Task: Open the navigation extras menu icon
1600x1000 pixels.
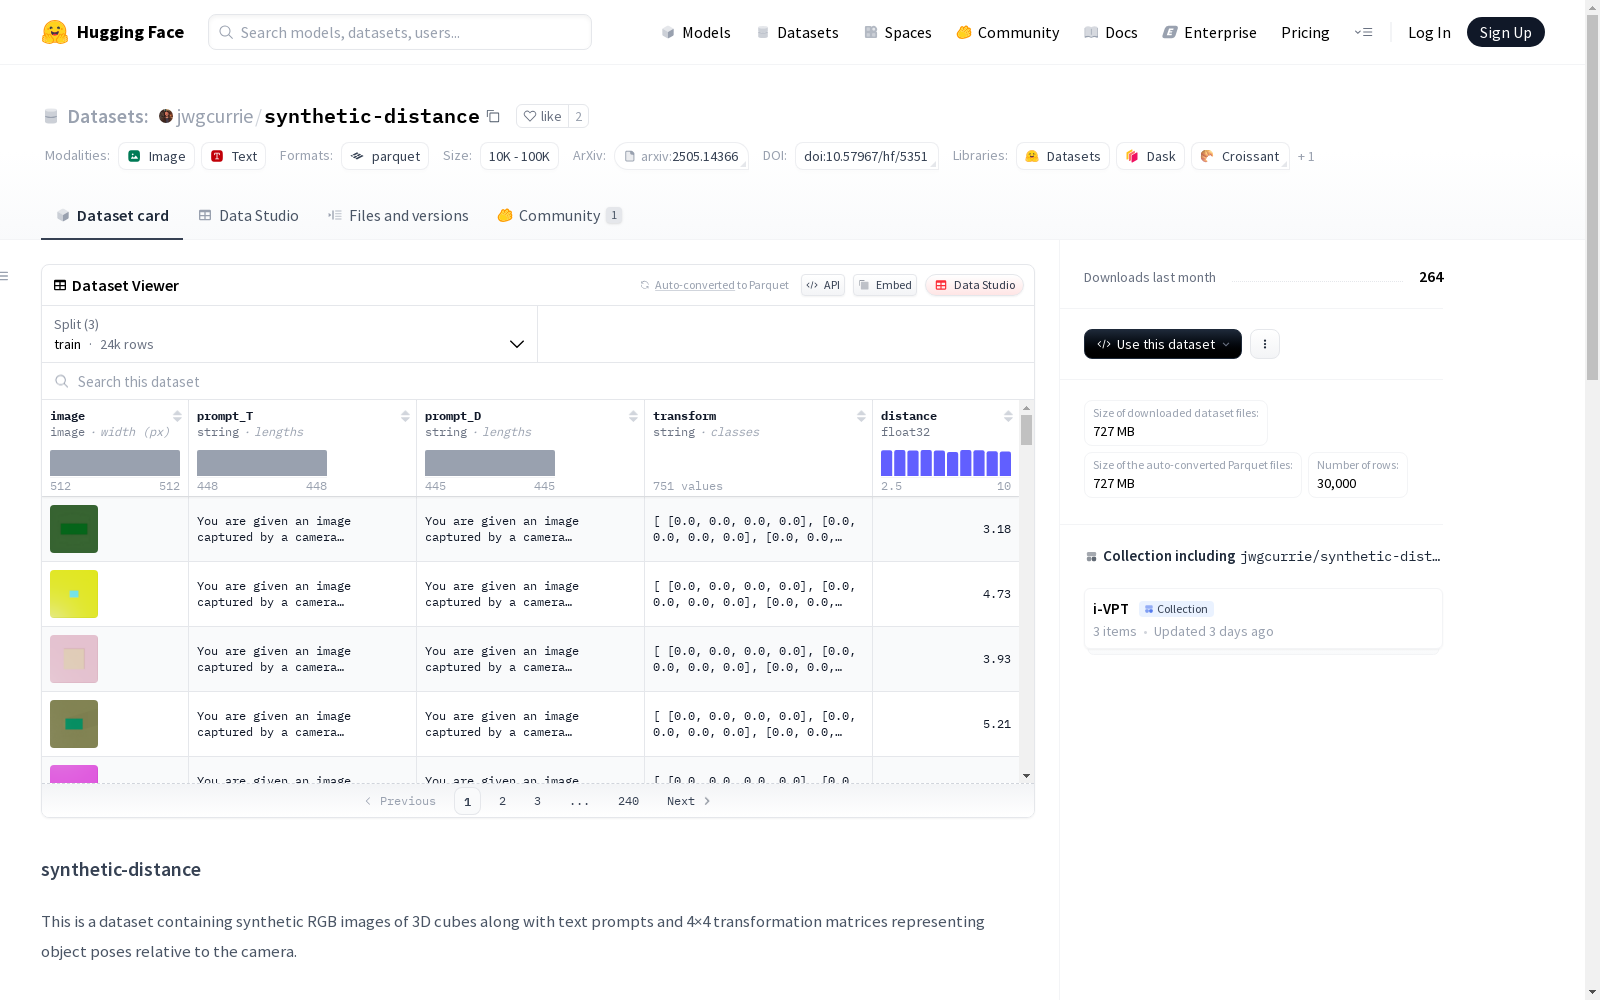Action: (x=1363, y=32)
